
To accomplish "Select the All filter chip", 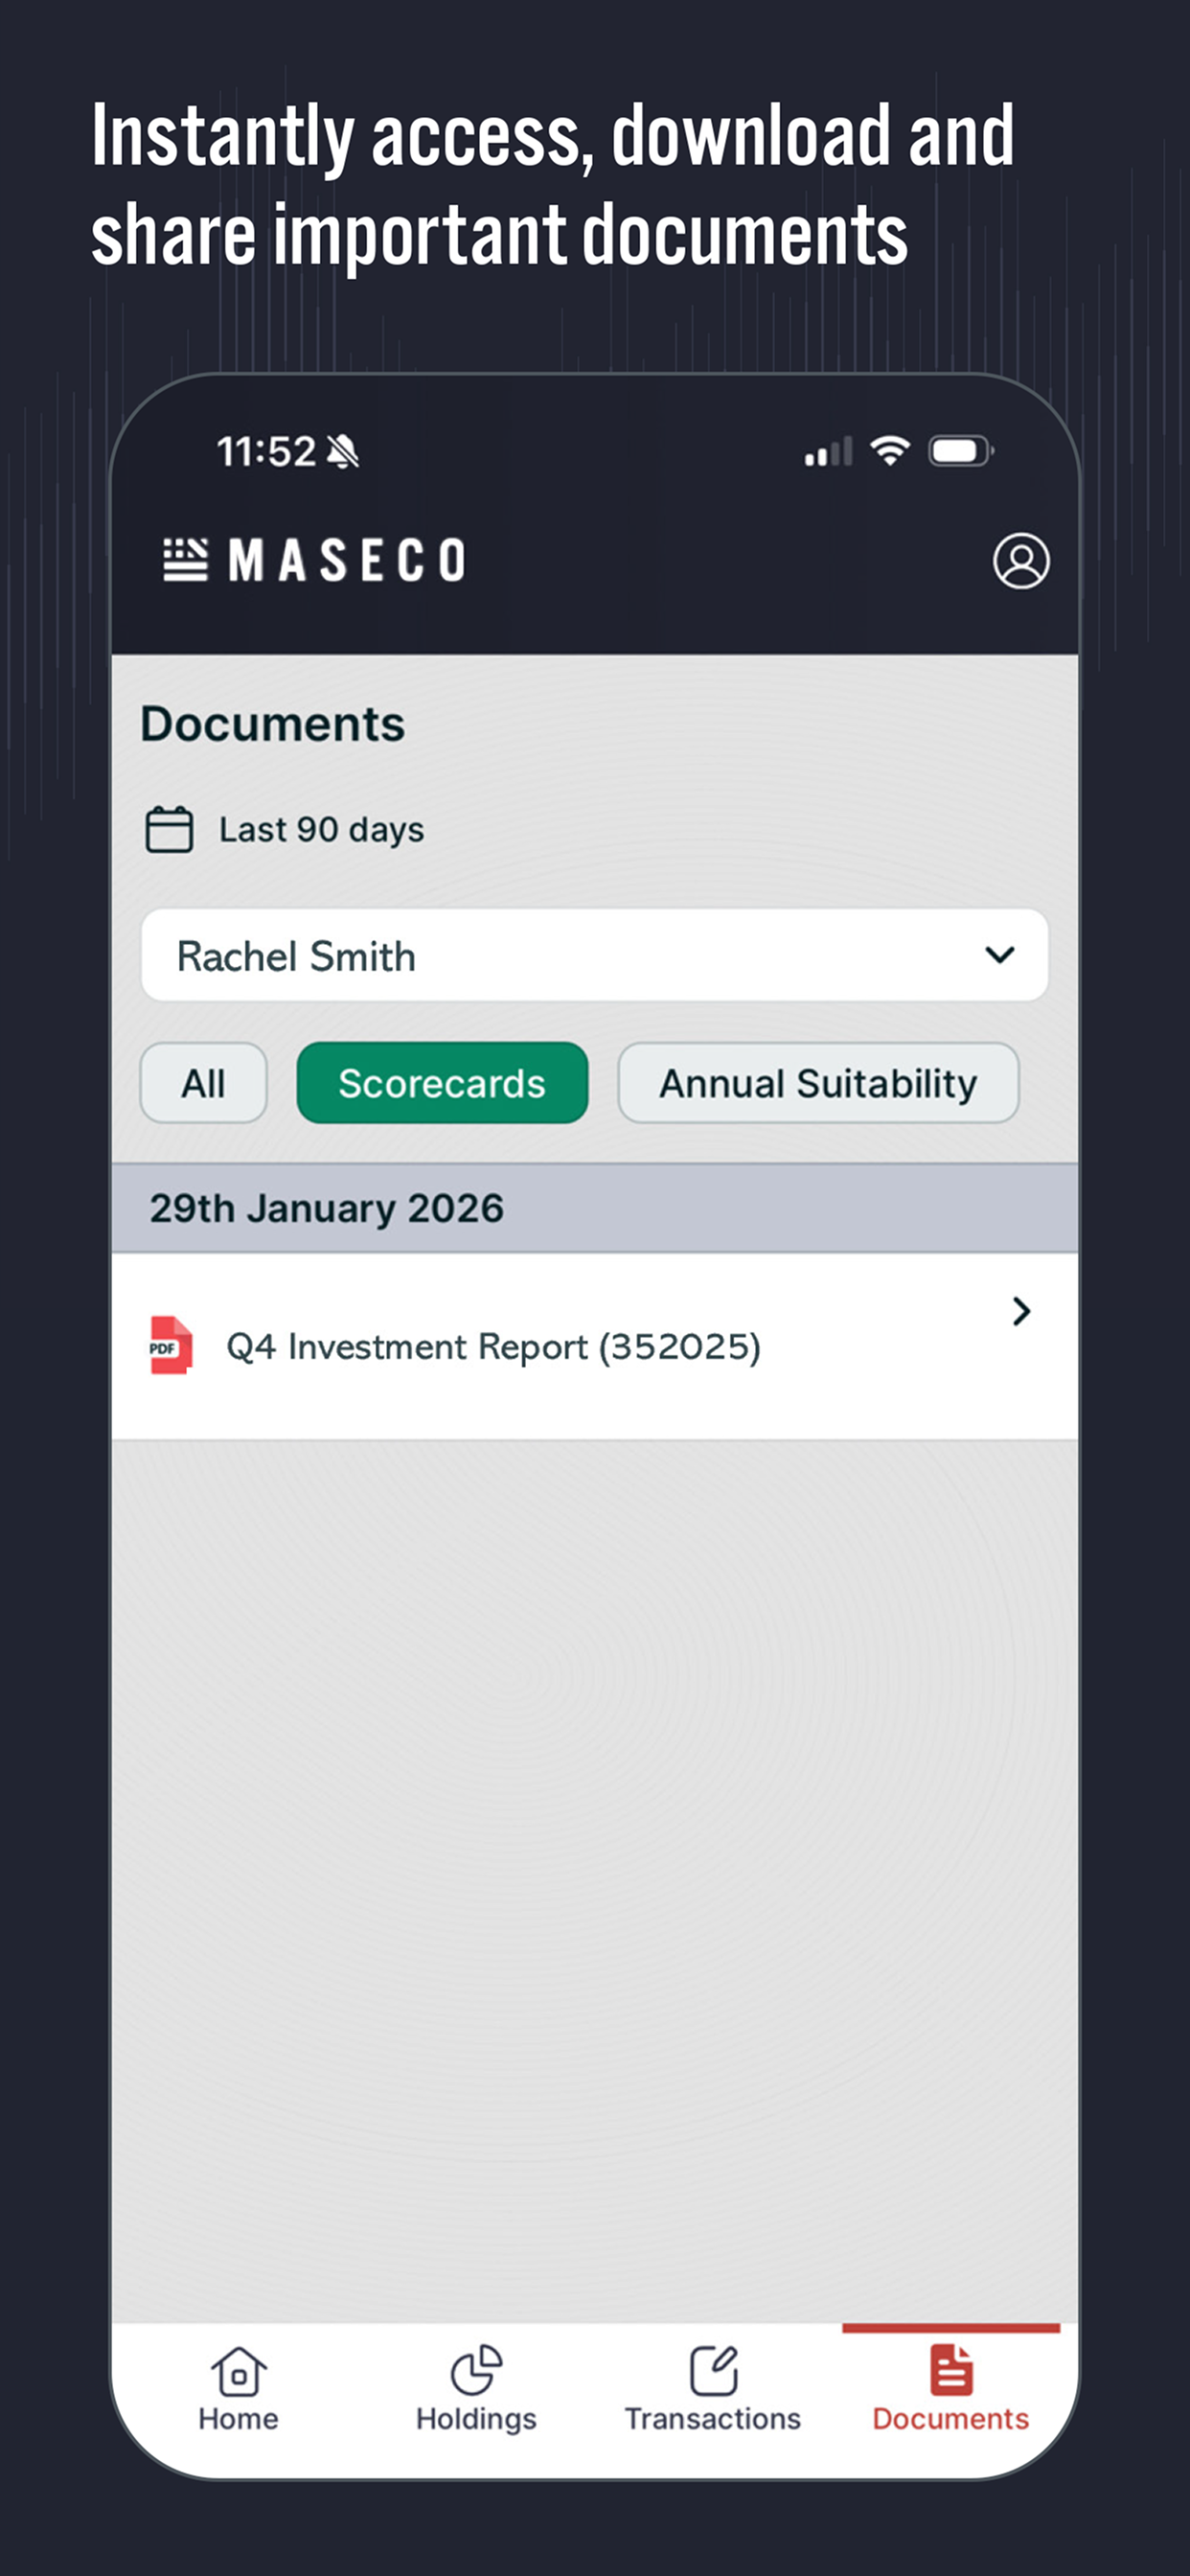I will click(x=203, y=1083).
